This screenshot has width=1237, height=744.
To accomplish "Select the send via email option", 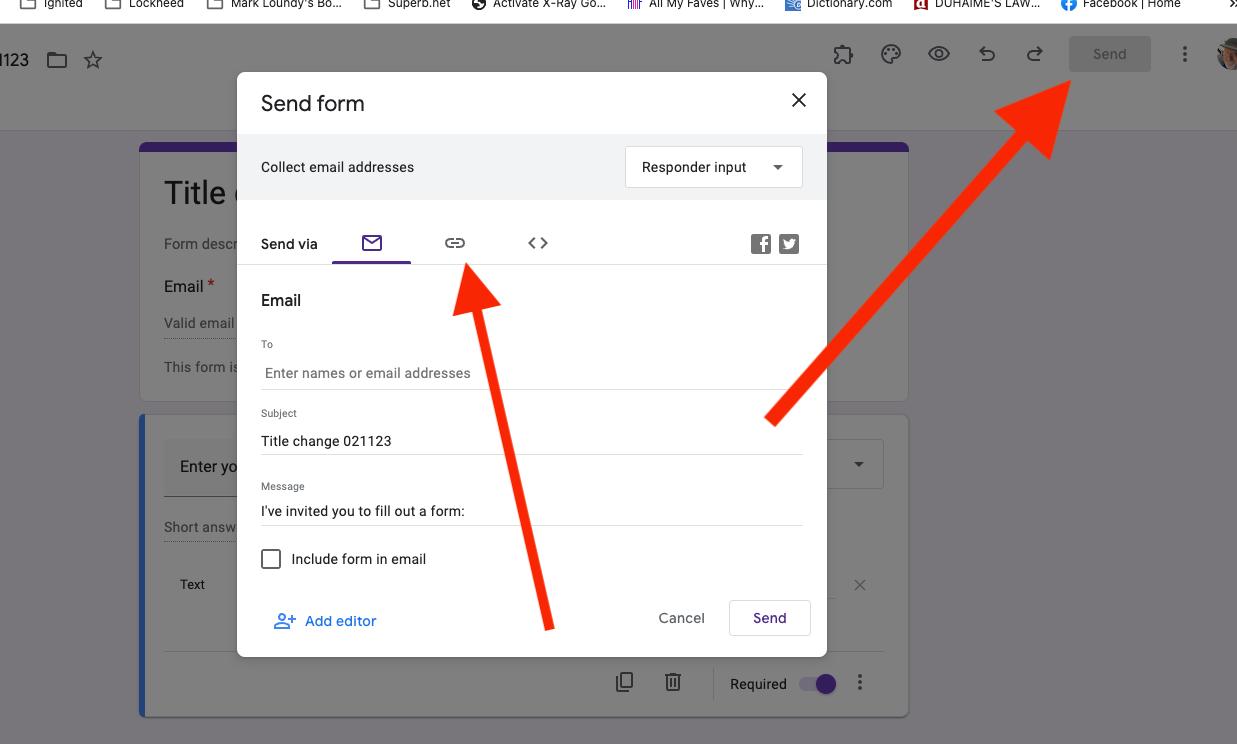I will pos(371,243).
